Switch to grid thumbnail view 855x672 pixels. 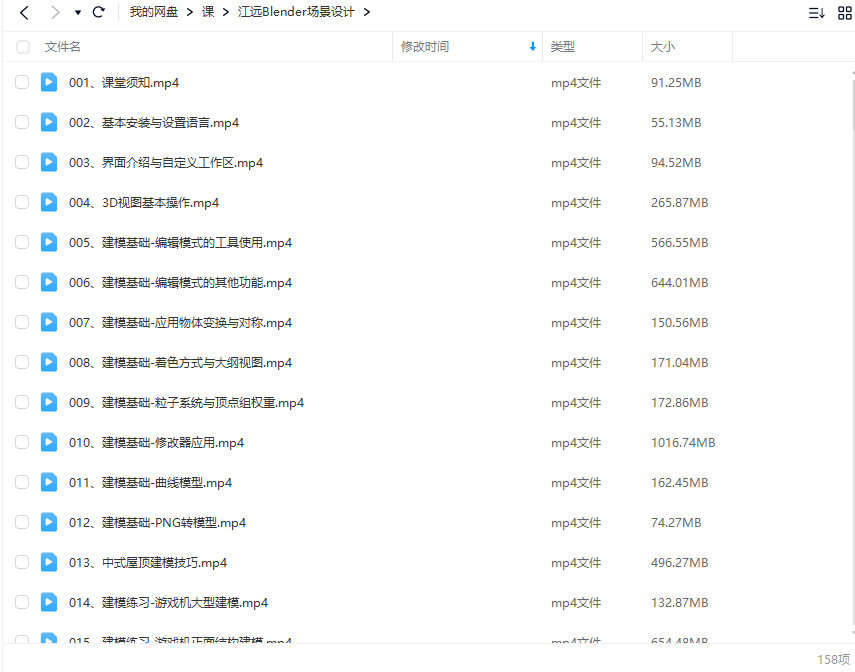coord(842,13)
